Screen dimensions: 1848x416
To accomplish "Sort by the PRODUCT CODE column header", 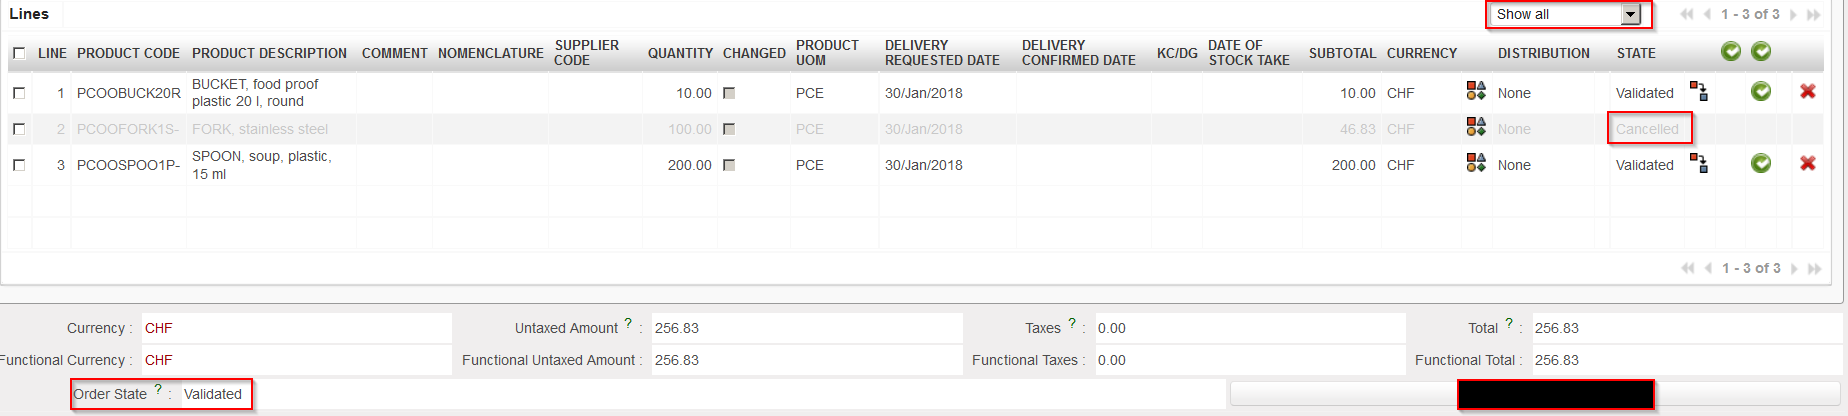I will [128, 53].
